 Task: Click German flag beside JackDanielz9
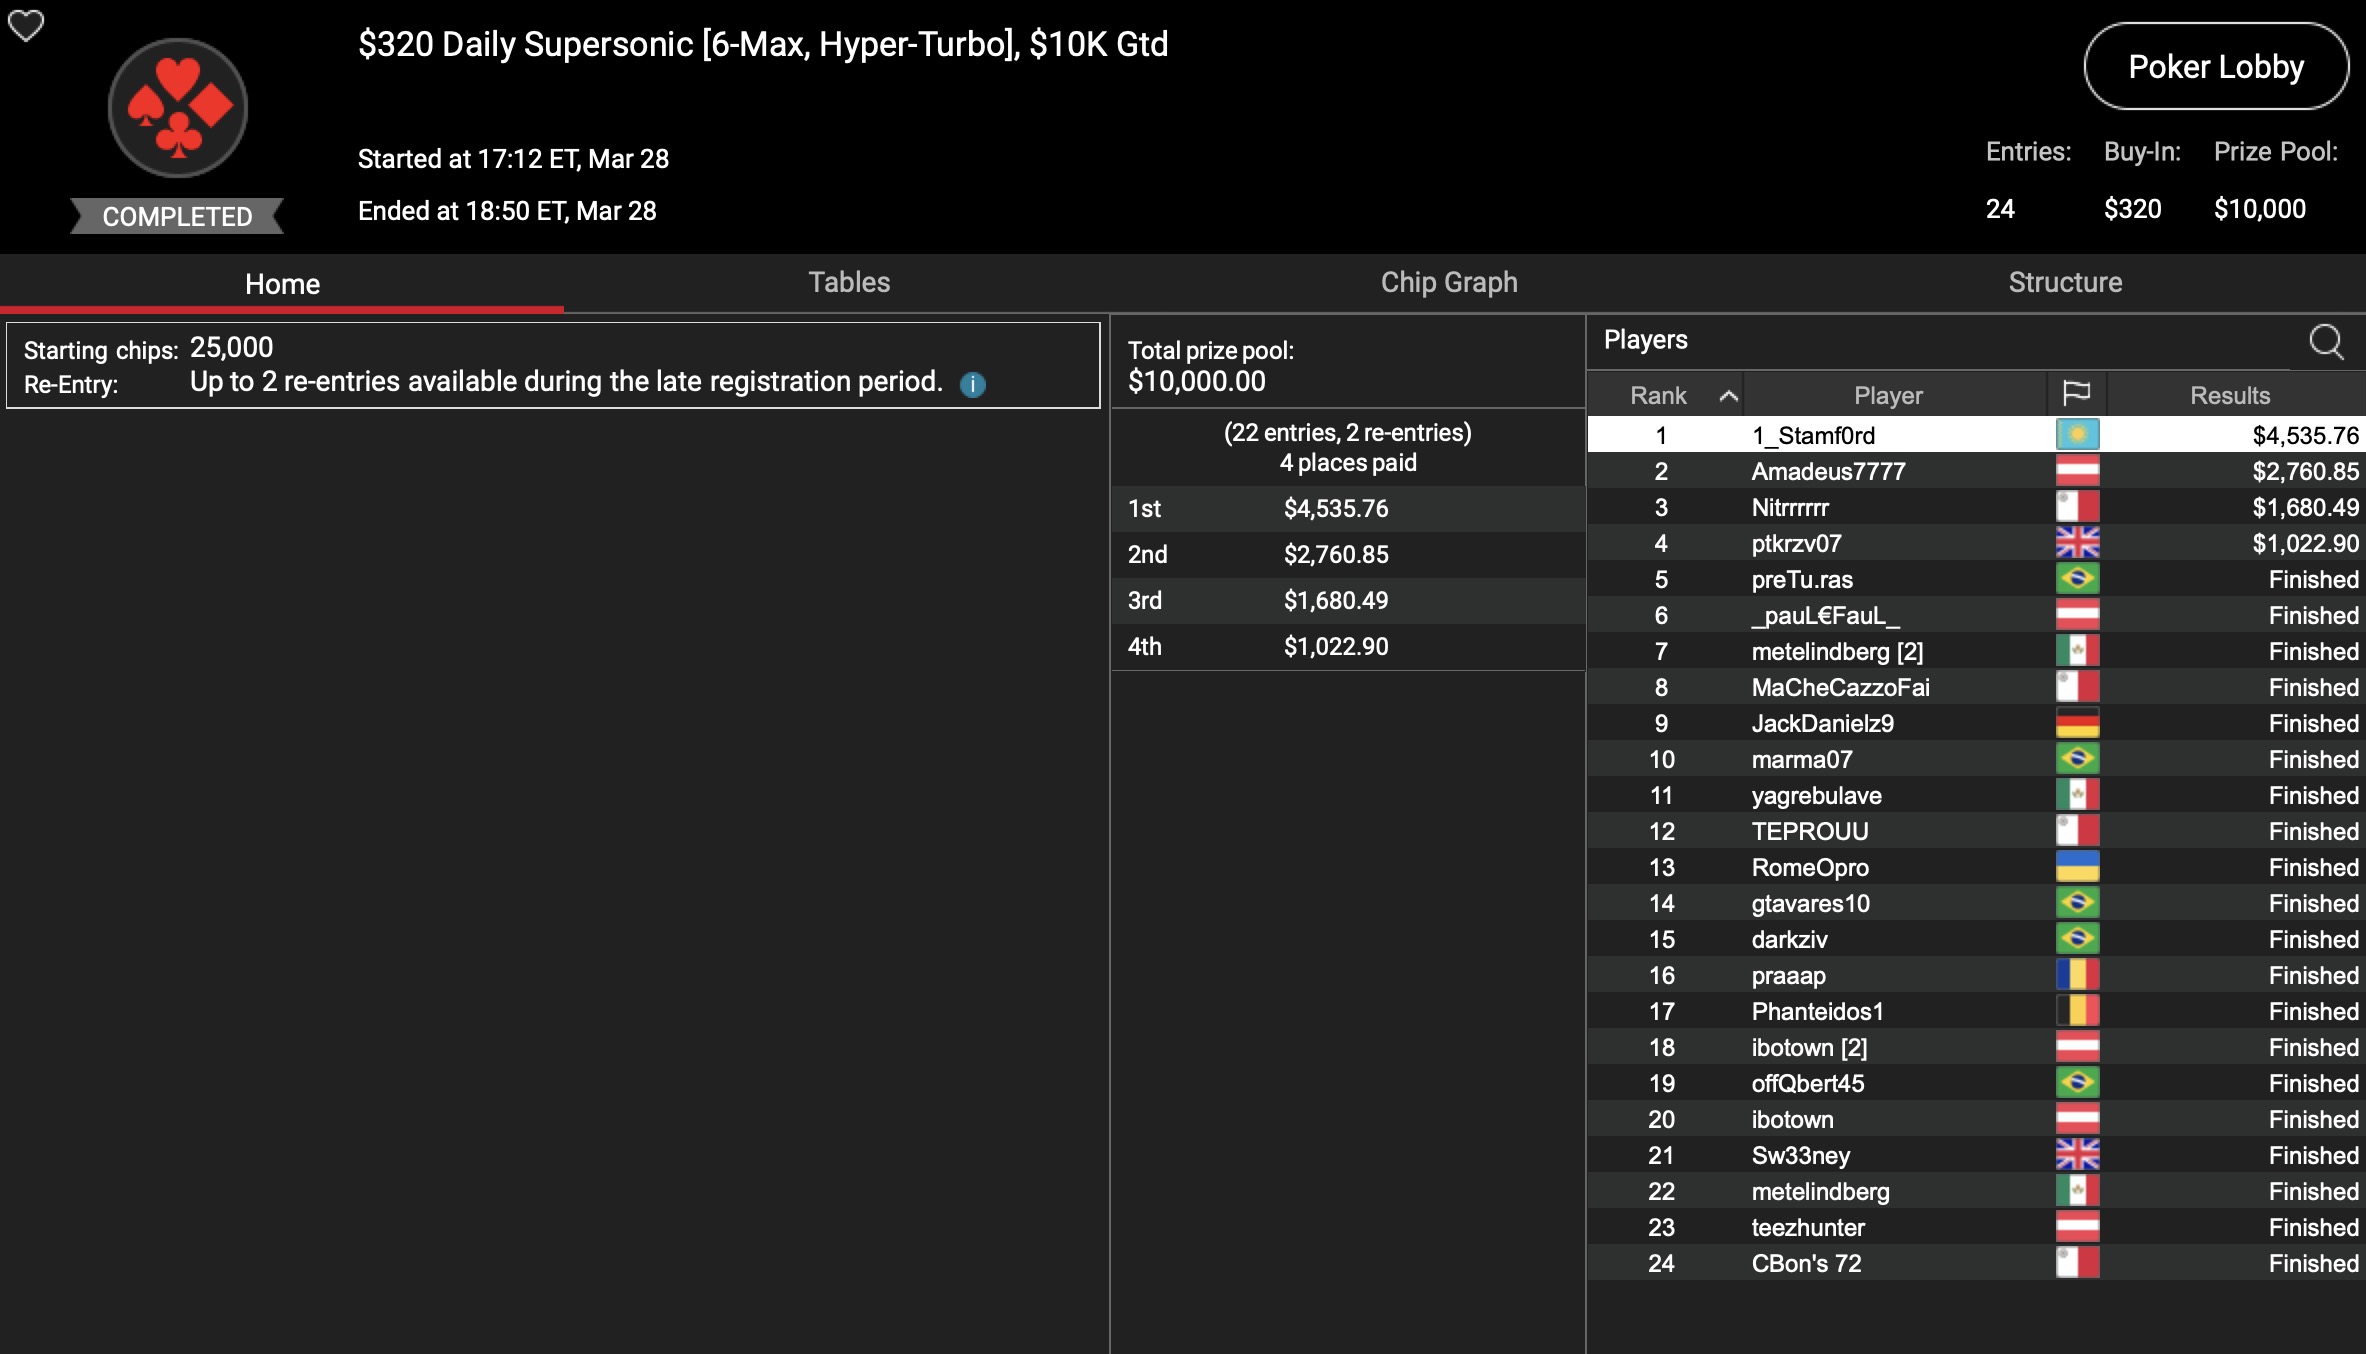[x=2077, y=723]
